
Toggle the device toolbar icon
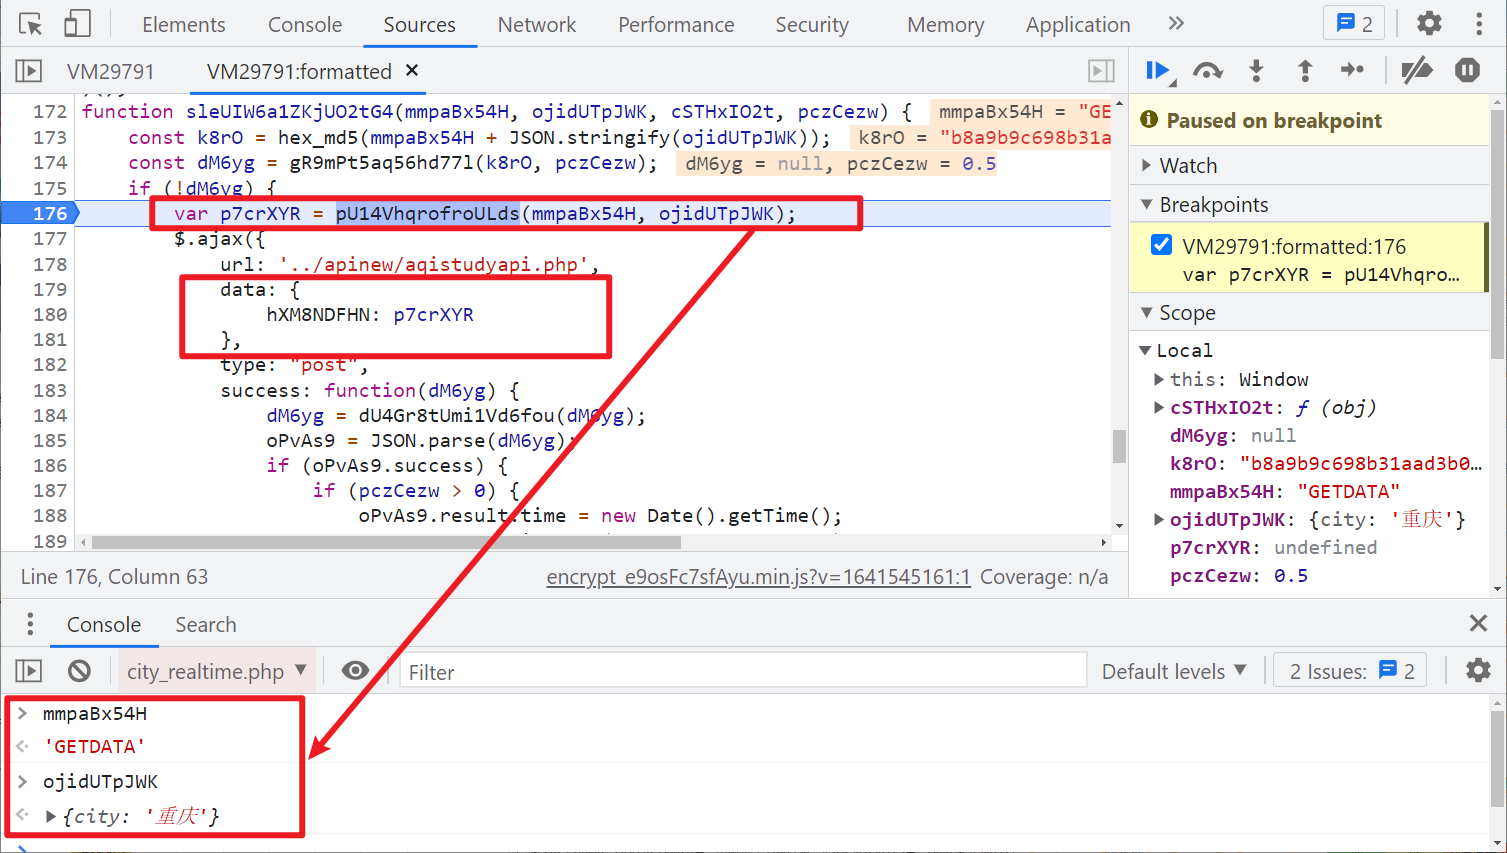point(77,24)
